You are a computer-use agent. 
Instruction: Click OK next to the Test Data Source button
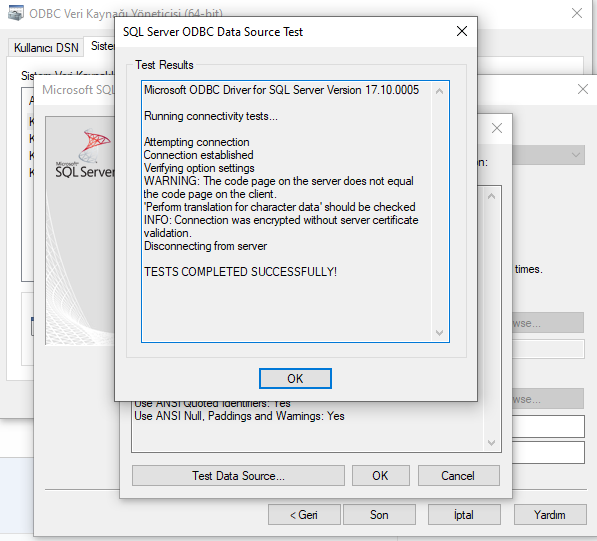coord(380,476)
